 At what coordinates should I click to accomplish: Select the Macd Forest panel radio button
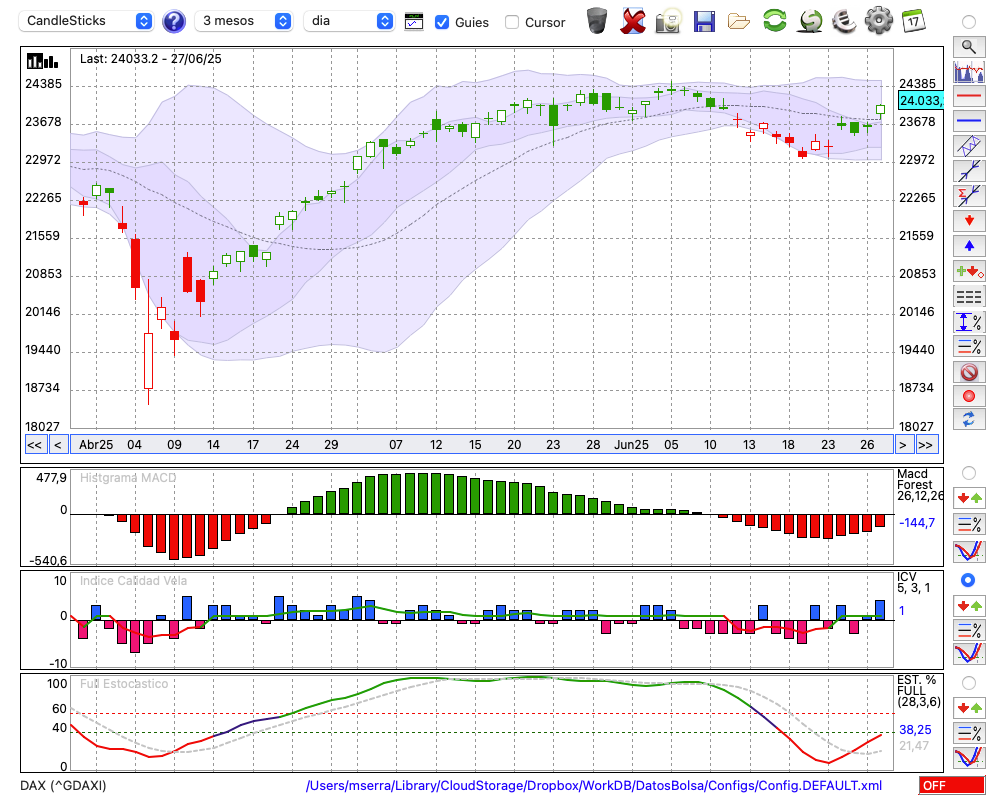[x=969, y=473]
